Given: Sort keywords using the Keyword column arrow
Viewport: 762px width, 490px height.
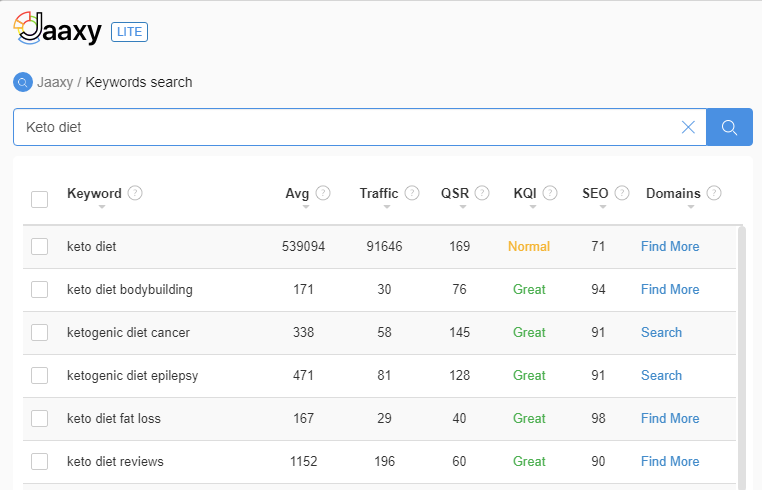Looking at the screenshot, I should pyautogui.click(x=102, y=207).
